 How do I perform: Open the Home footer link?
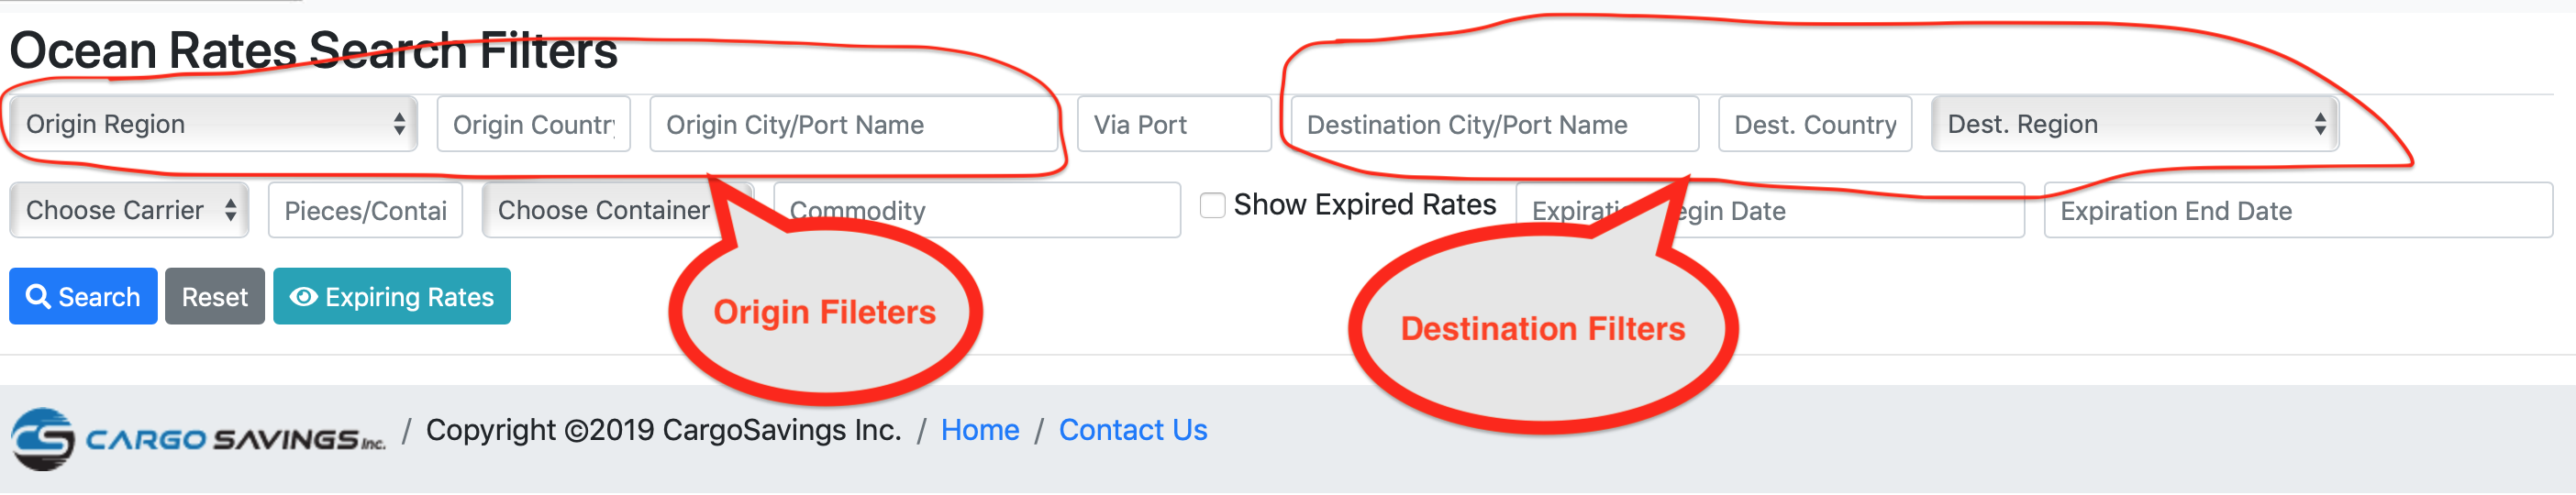(x=979, y=430)
